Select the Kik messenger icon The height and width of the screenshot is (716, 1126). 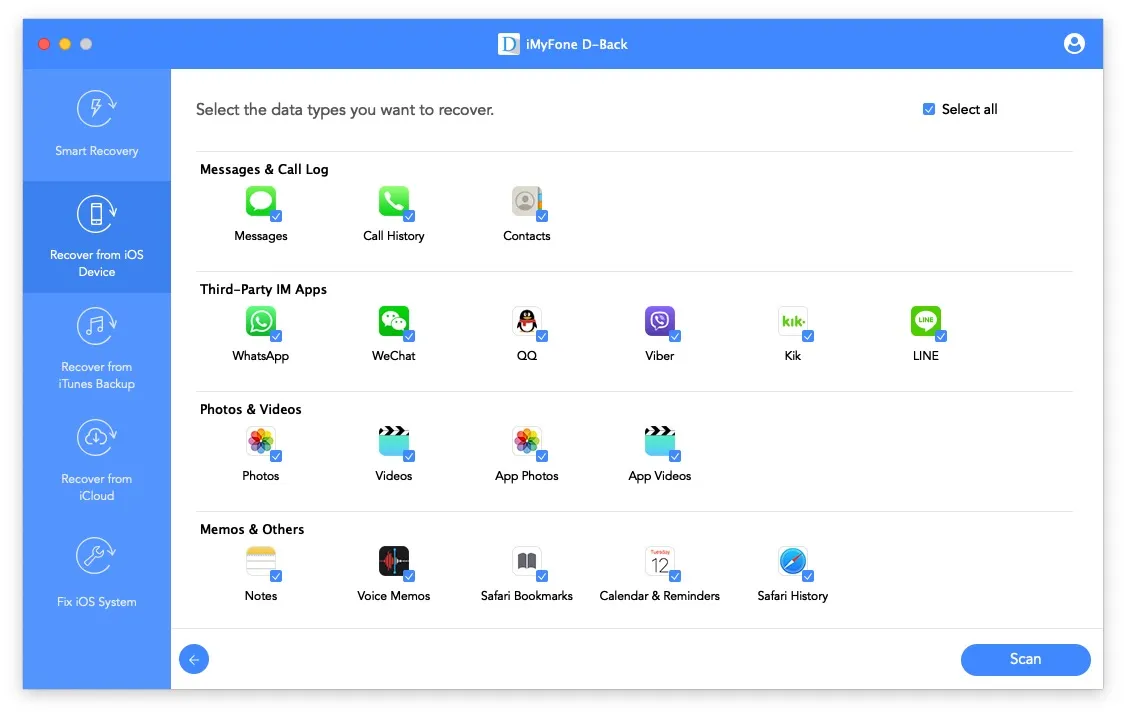tap(793, 319)
